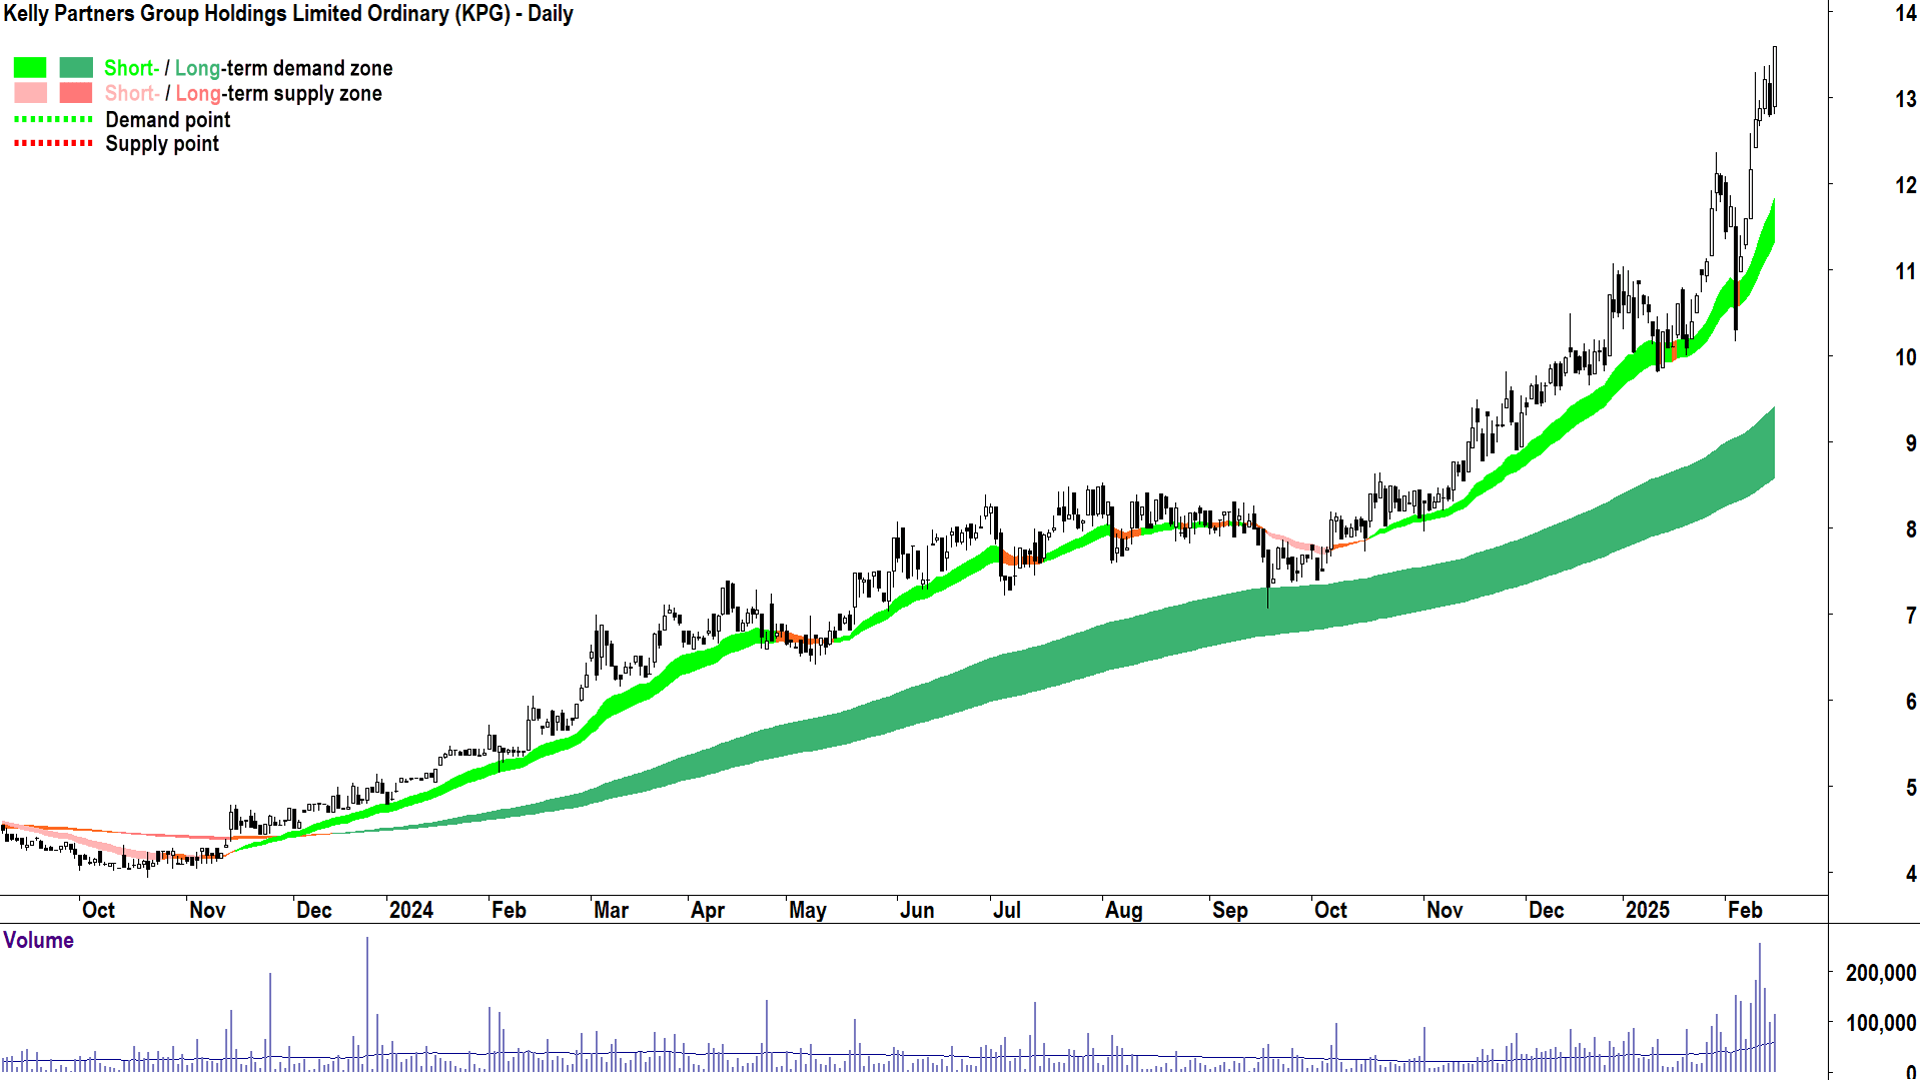
Task: Click the 2024 year label on time axis
Action: pyautogui.click(x=411, y=910)
